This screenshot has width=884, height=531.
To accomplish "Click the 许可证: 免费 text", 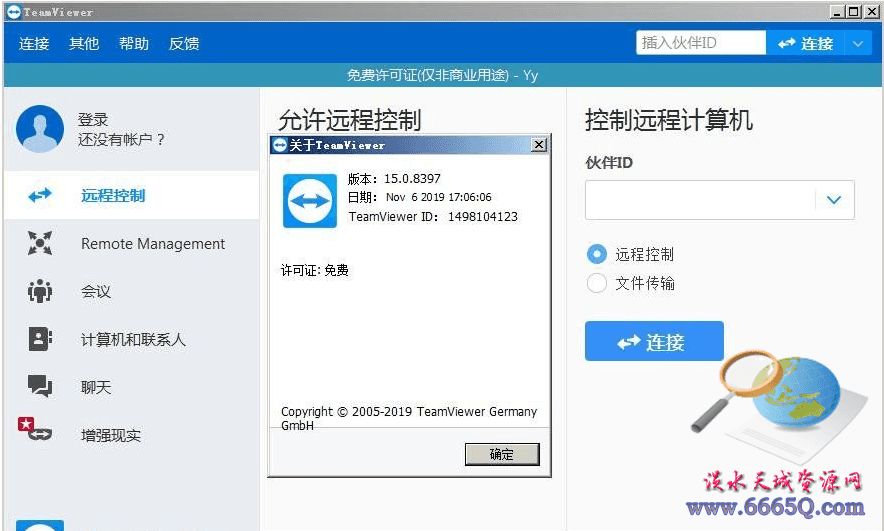I will [x=315, y=271].
